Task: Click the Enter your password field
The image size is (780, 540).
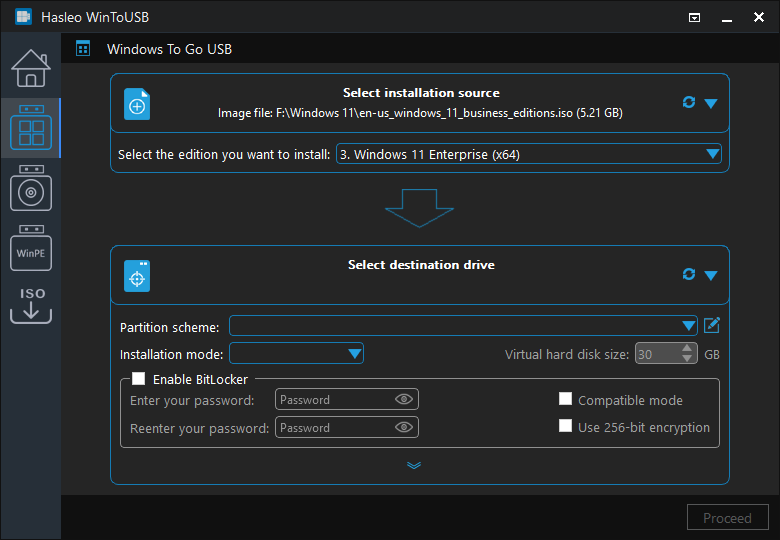Action: [347, 399]
